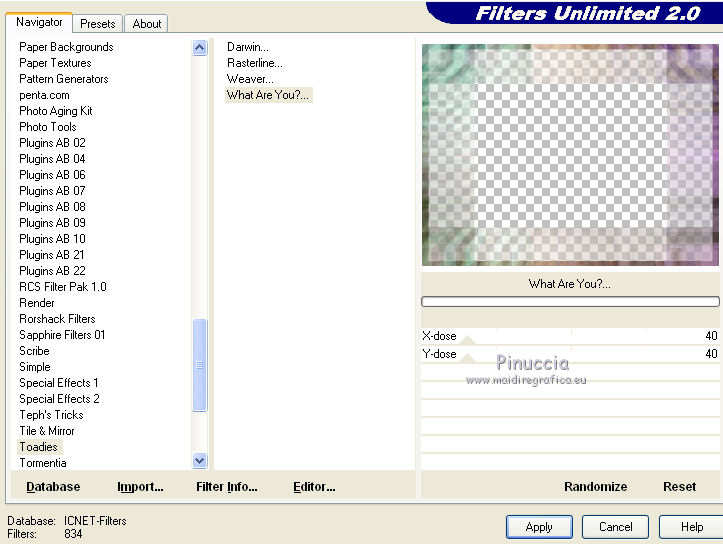Select Pattern Generators category
723x544 pixels.
click(x=64, y=79)
